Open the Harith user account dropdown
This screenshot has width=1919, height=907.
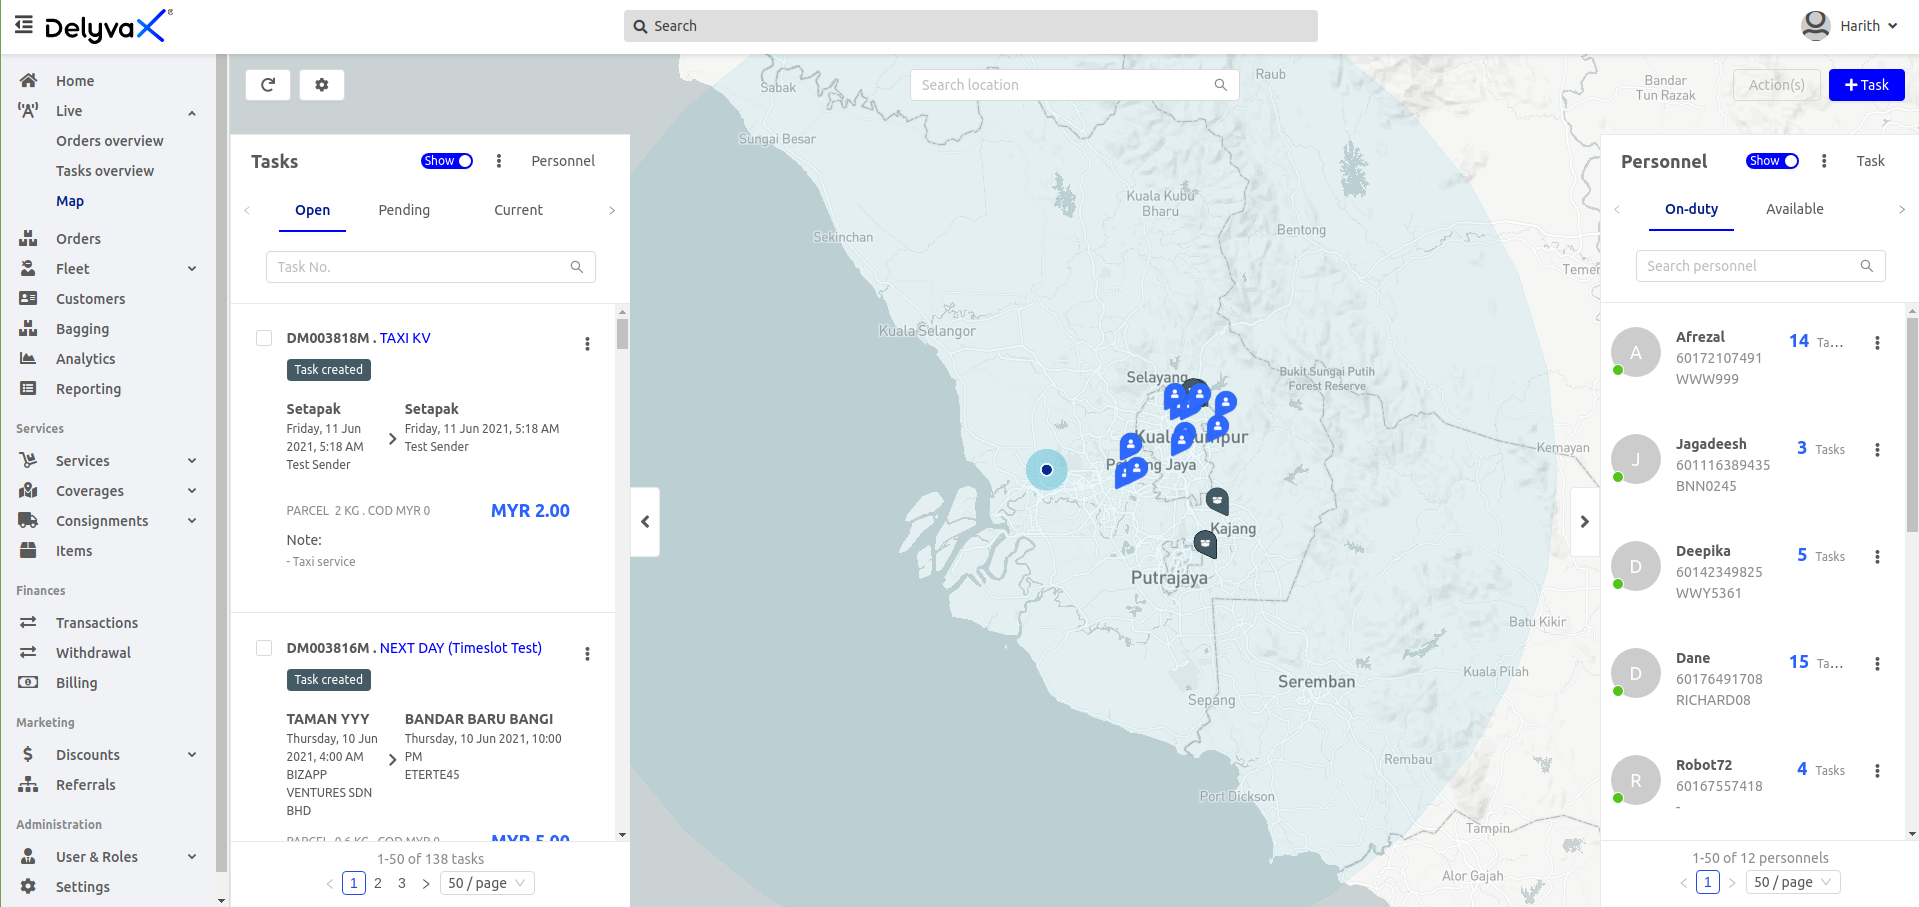point(1850,26)
